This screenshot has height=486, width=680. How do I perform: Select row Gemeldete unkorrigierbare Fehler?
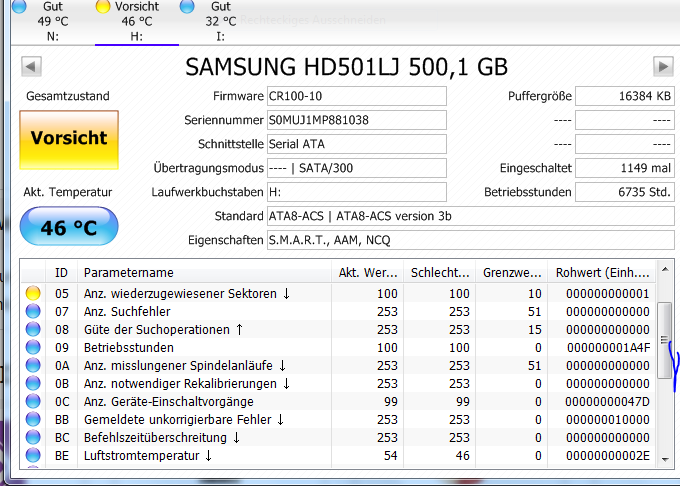tap(338, 419)
